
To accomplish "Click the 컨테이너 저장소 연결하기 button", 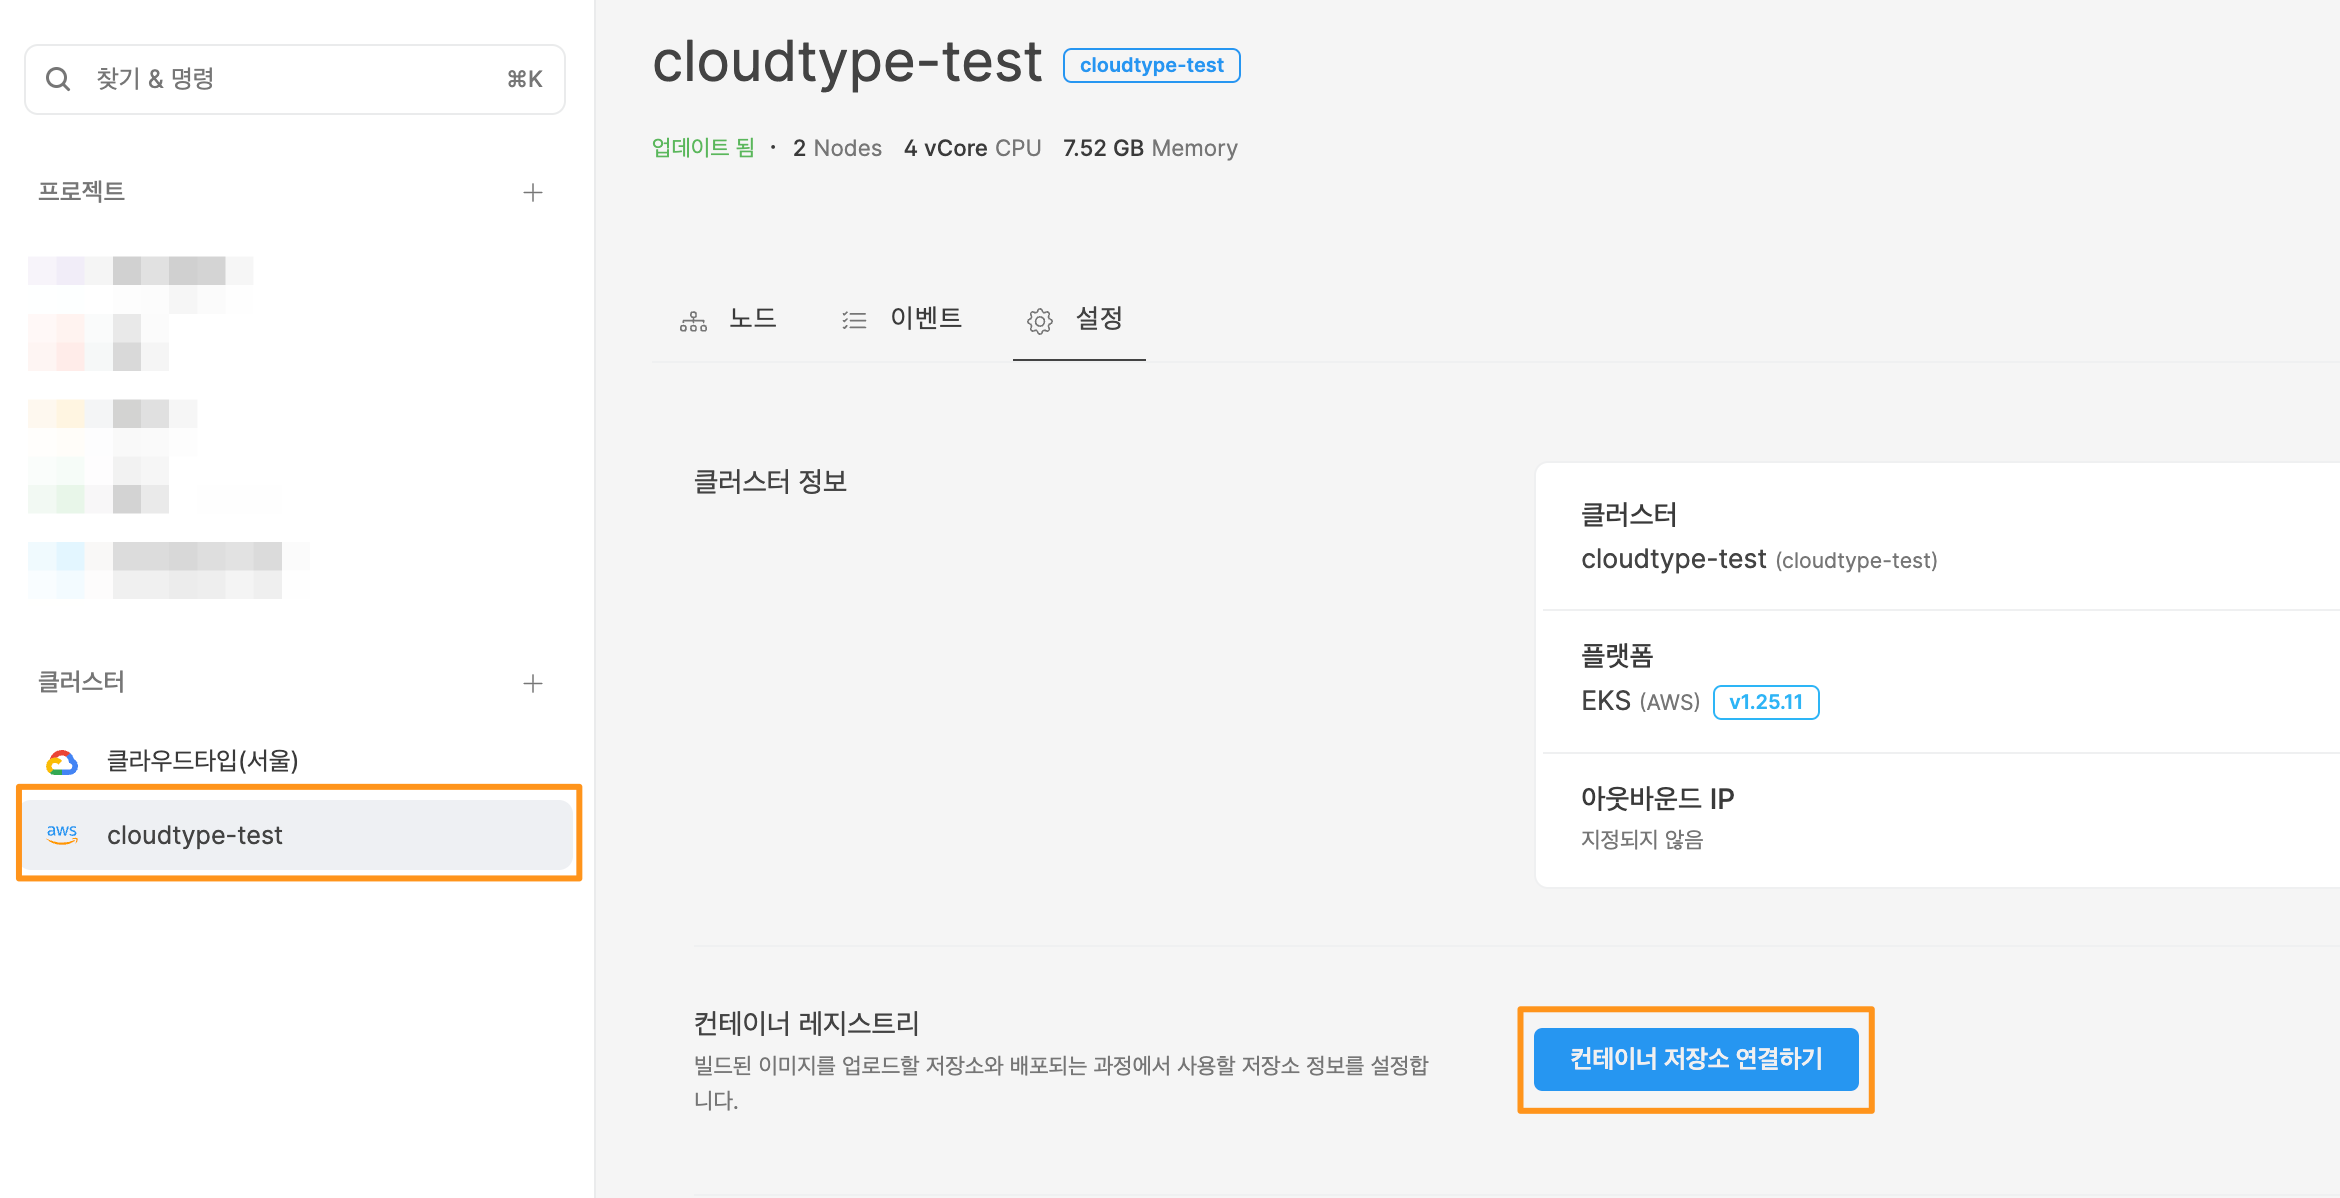I will (1696, 1059).
